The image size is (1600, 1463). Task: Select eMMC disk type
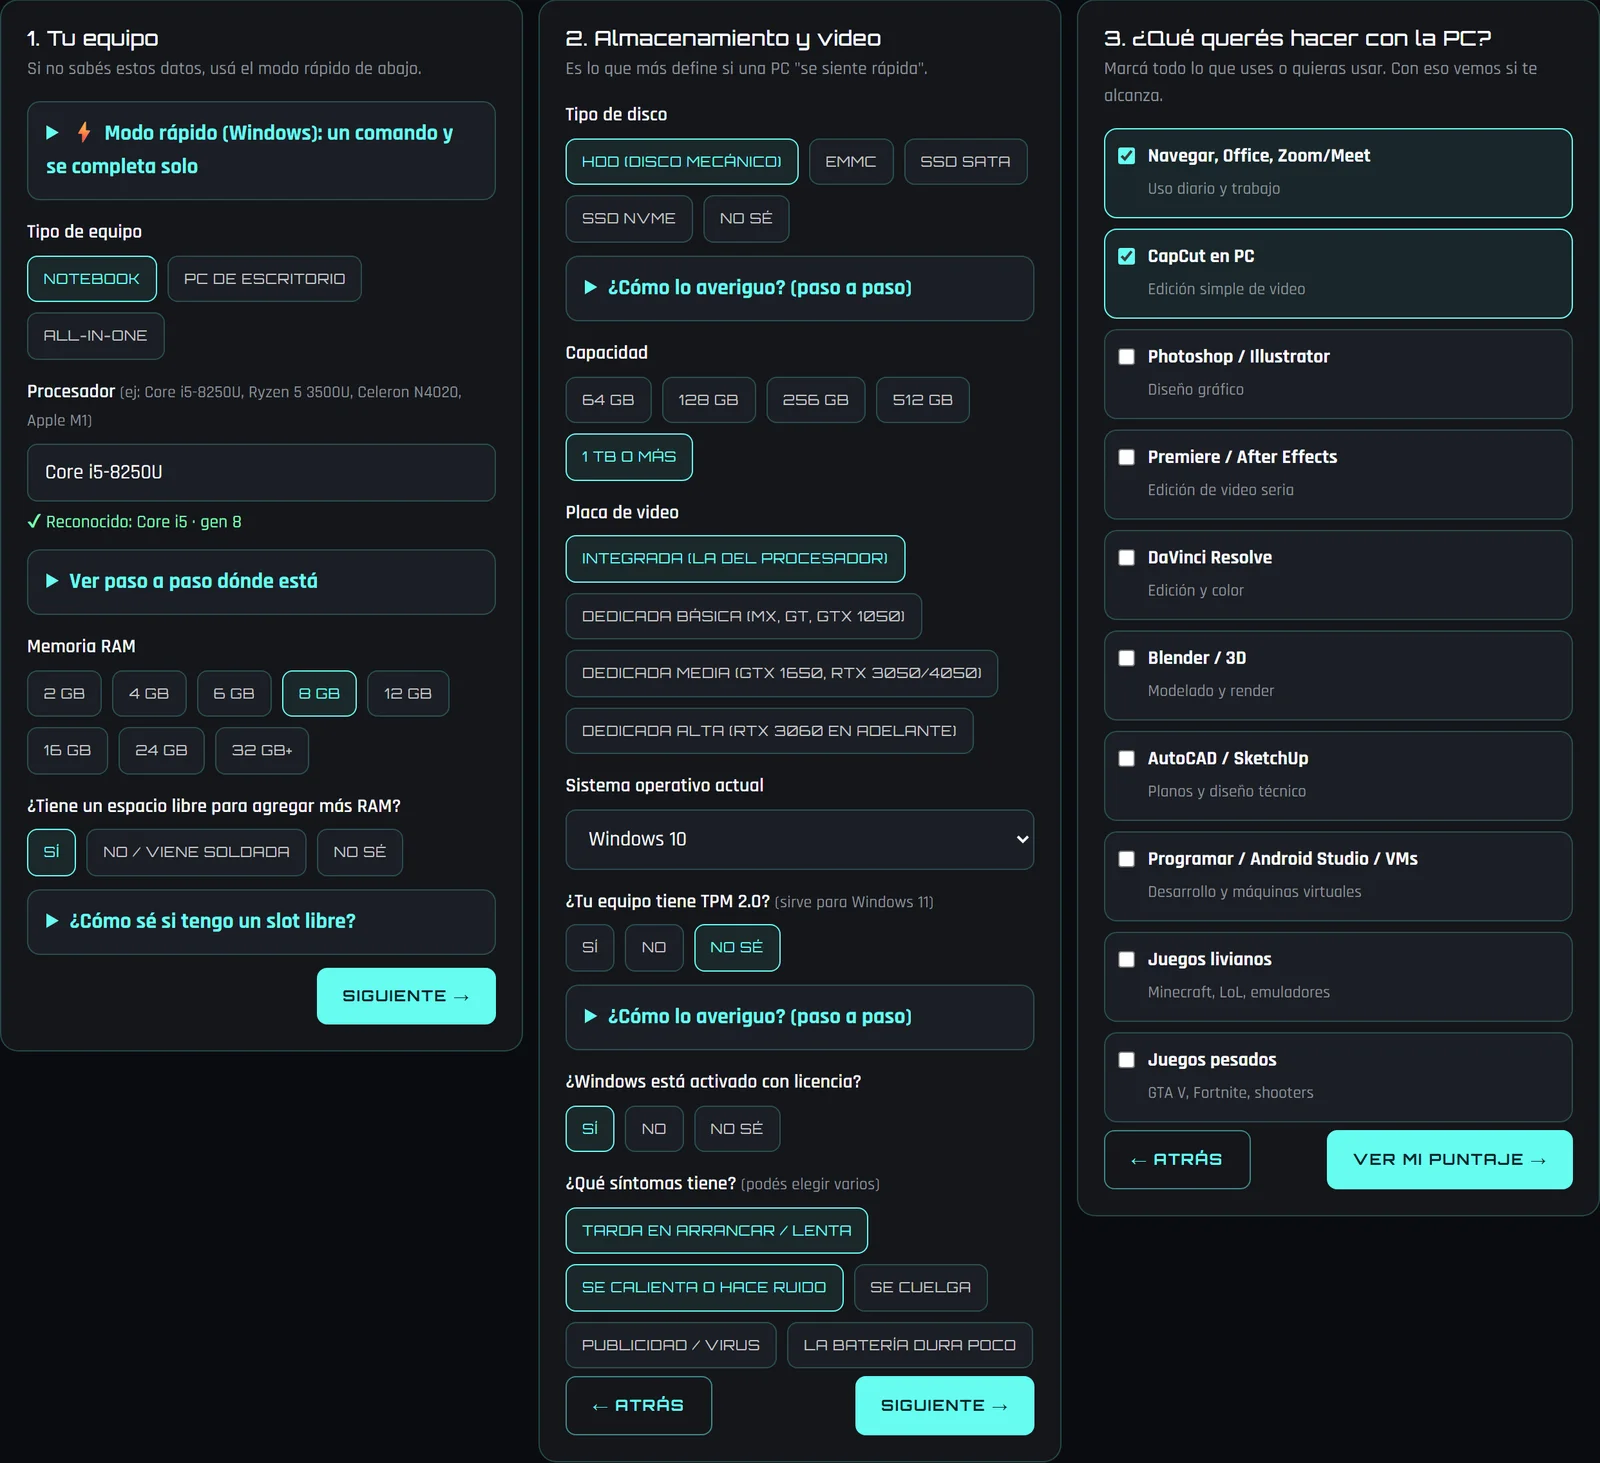(x=851, y=162)
